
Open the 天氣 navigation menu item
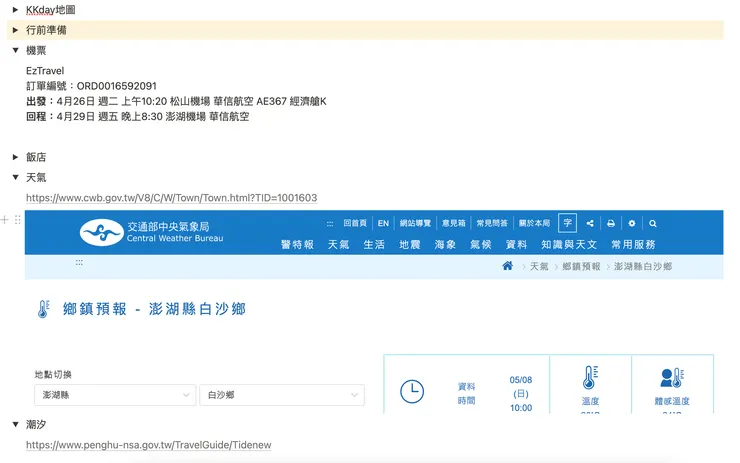point(338,244)
